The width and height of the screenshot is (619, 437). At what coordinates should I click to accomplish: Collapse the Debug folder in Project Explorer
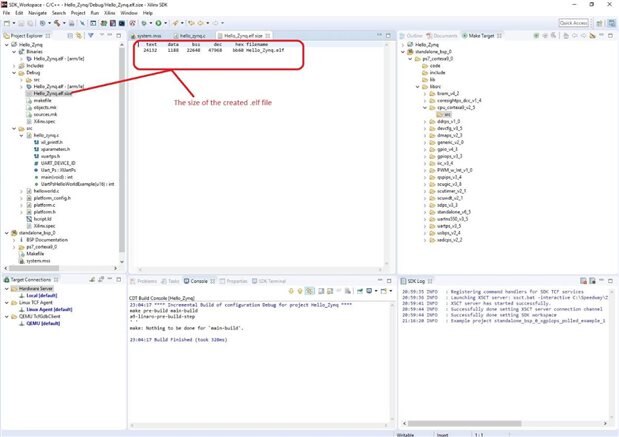click(x=13, y=73)
